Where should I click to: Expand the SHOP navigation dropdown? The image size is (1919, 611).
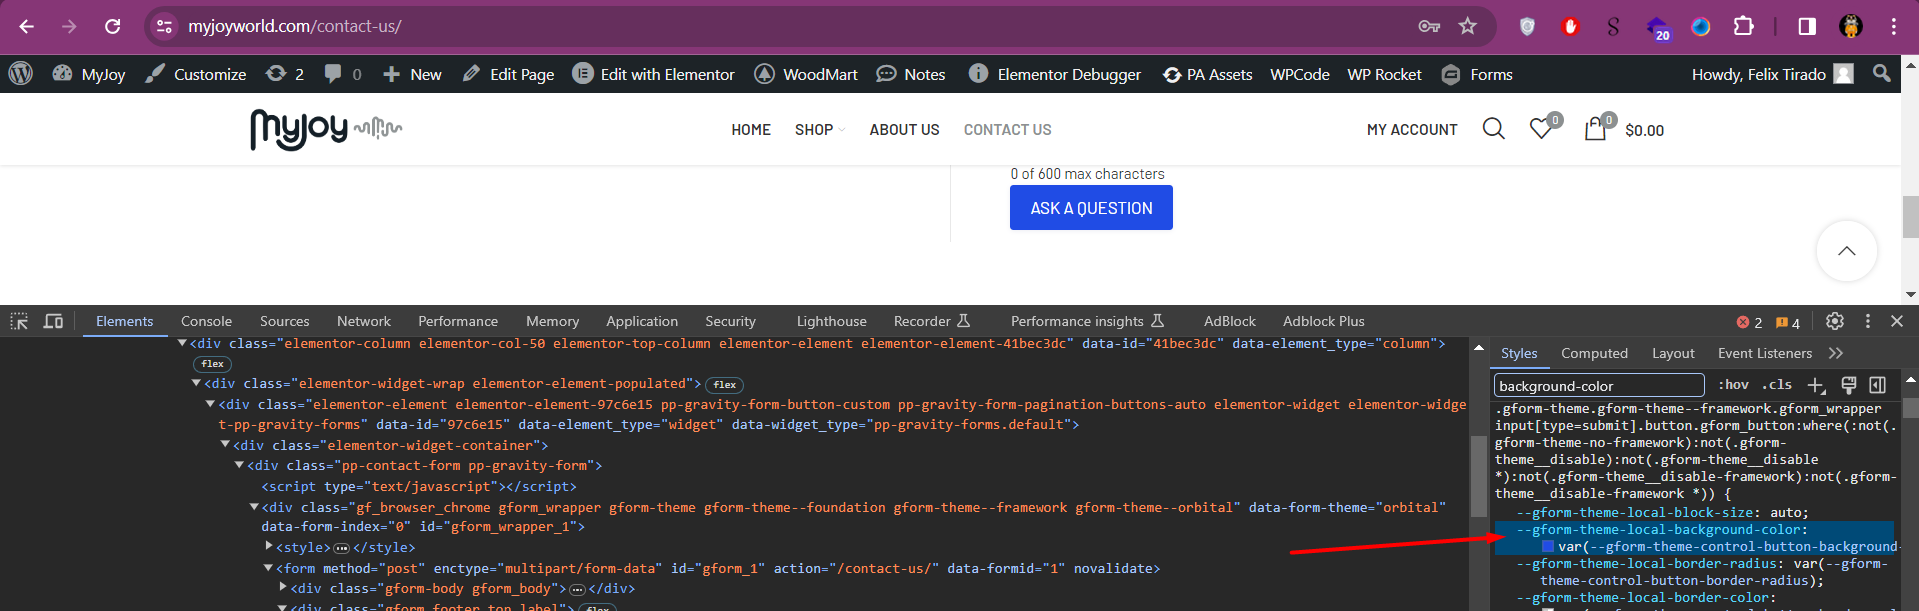tap(820, 130)
